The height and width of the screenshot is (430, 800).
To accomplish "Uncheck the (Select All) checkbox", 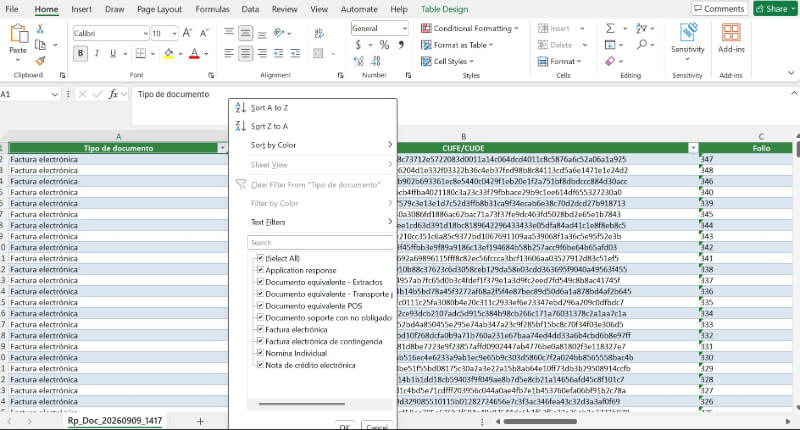I will (260, 258).
